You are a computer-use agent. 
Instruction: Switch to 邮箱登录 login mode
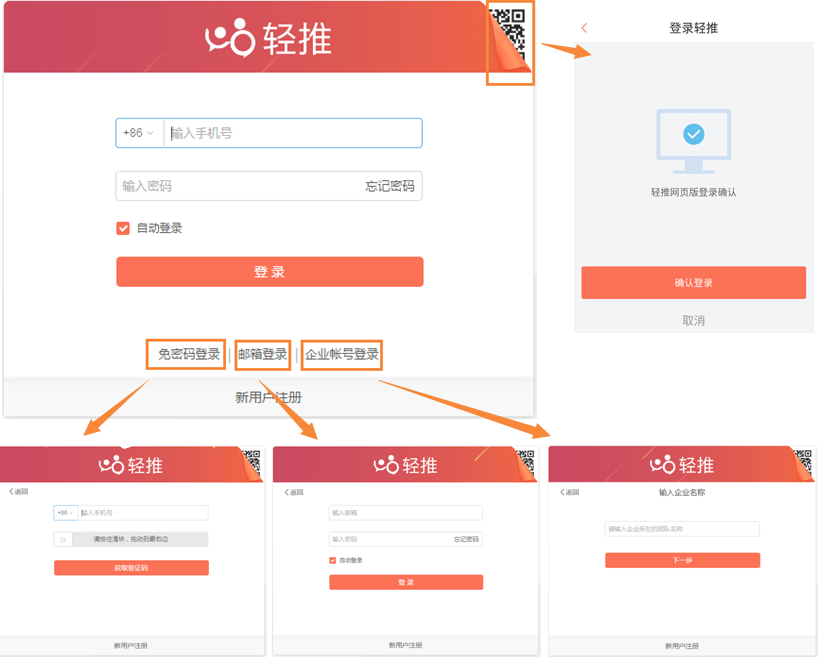click(x=262, y=354)
